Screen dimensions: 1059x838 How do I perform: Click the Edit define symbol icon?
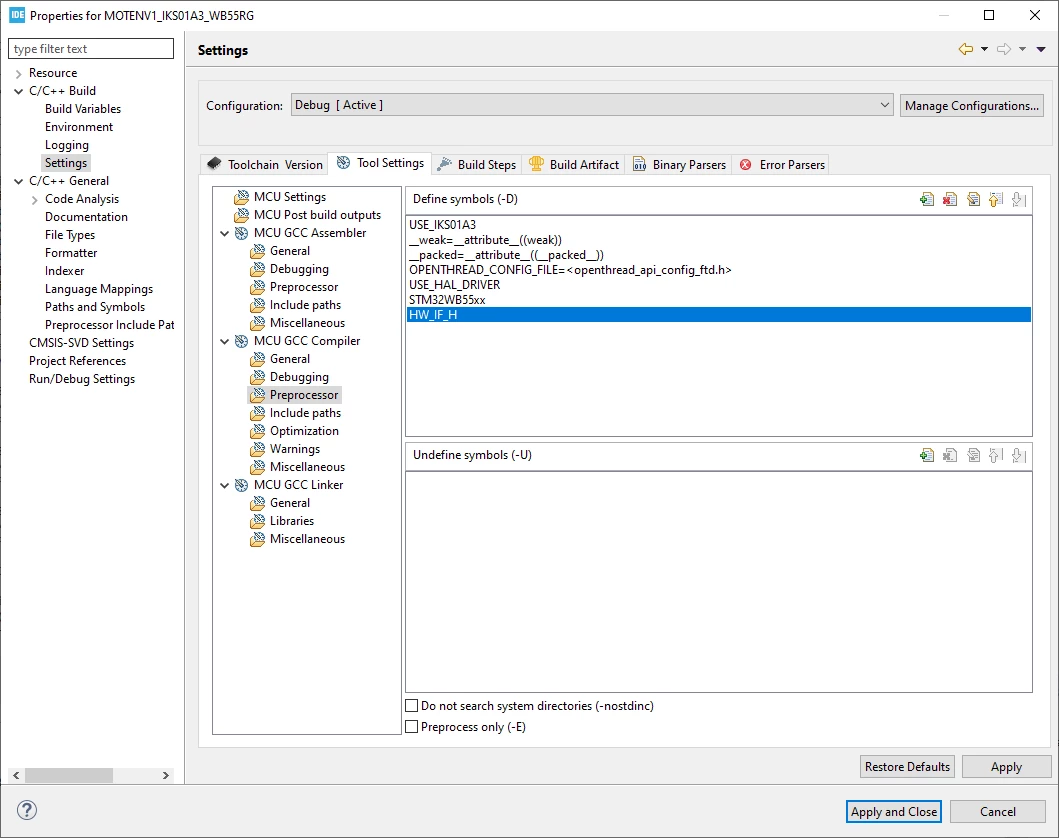(x=973, y=199)
